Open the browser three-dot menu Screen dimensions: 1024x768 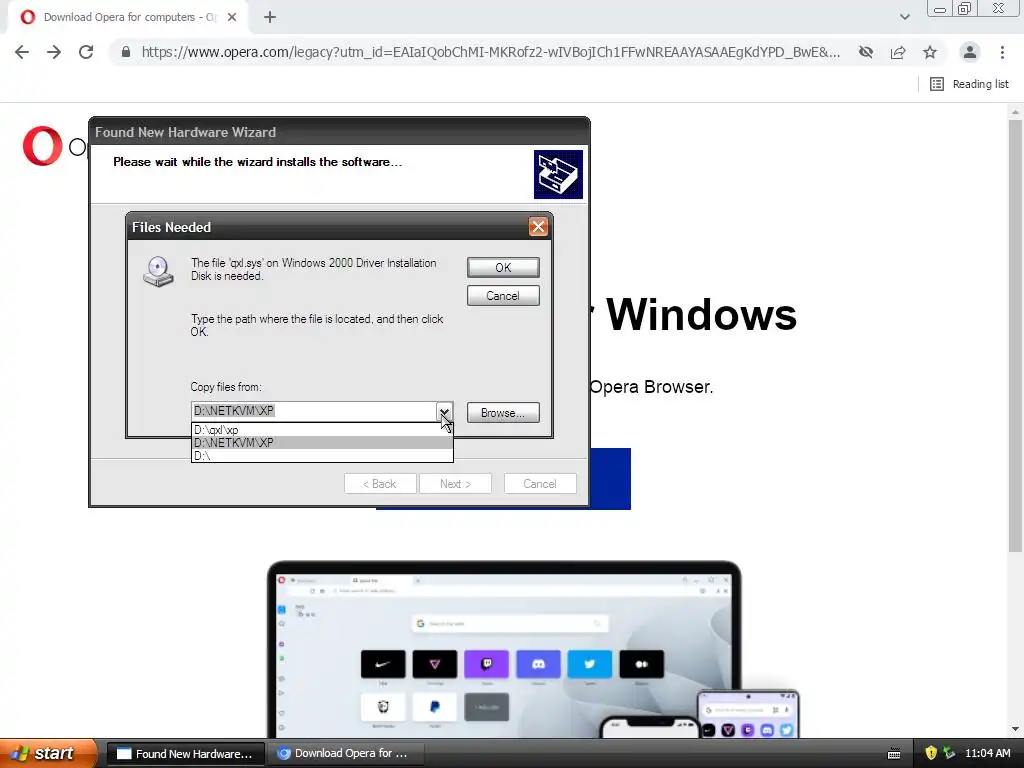(x=1002, y=52)
